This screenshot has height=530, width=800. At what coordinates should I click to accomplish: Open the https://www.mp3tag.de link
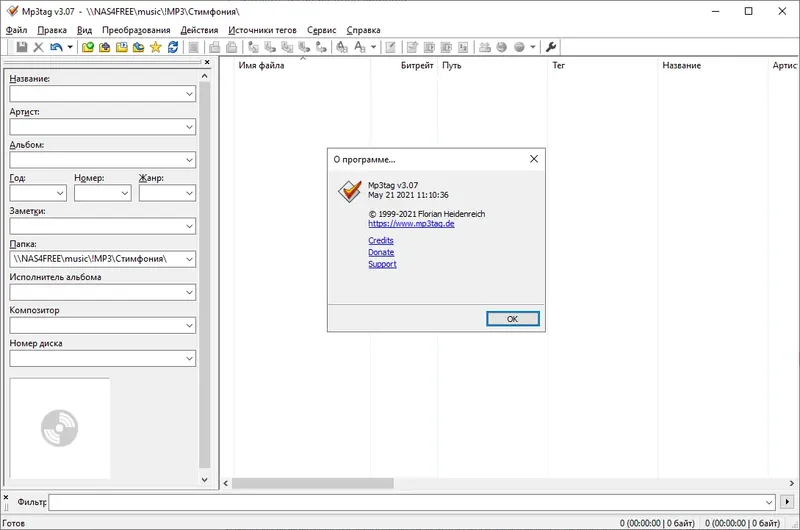(411, 223)
